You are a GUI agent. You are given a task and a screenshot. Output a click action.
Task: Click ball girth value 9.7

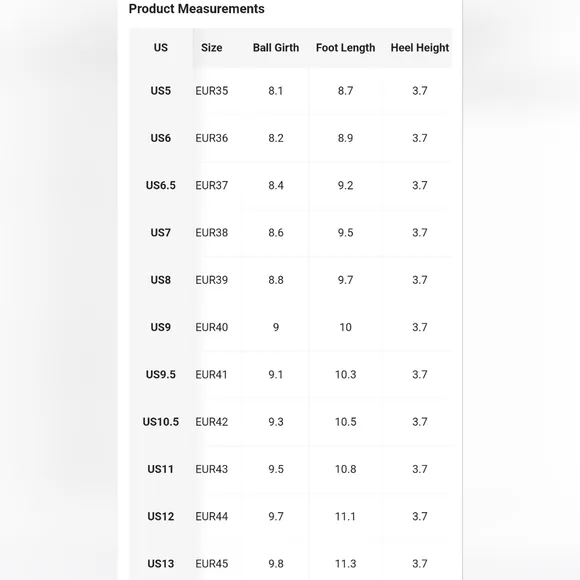276,517
